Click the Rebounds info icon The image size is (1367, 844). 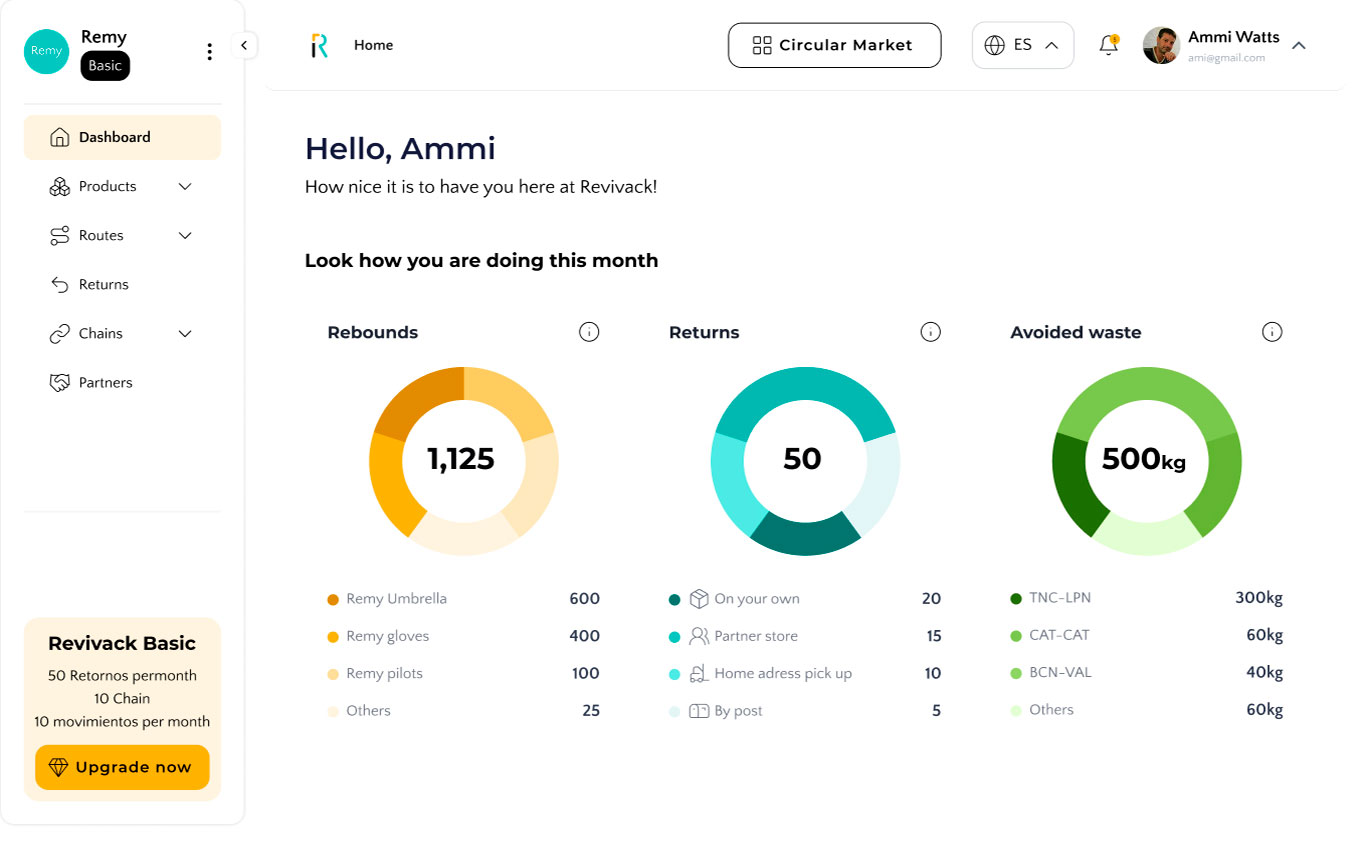coord(589,332)
